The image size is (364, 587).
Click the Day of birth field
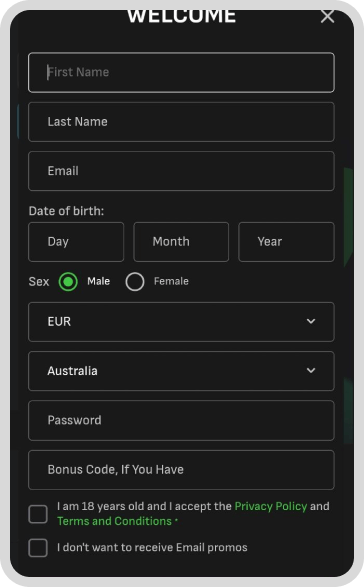(76, 242)
